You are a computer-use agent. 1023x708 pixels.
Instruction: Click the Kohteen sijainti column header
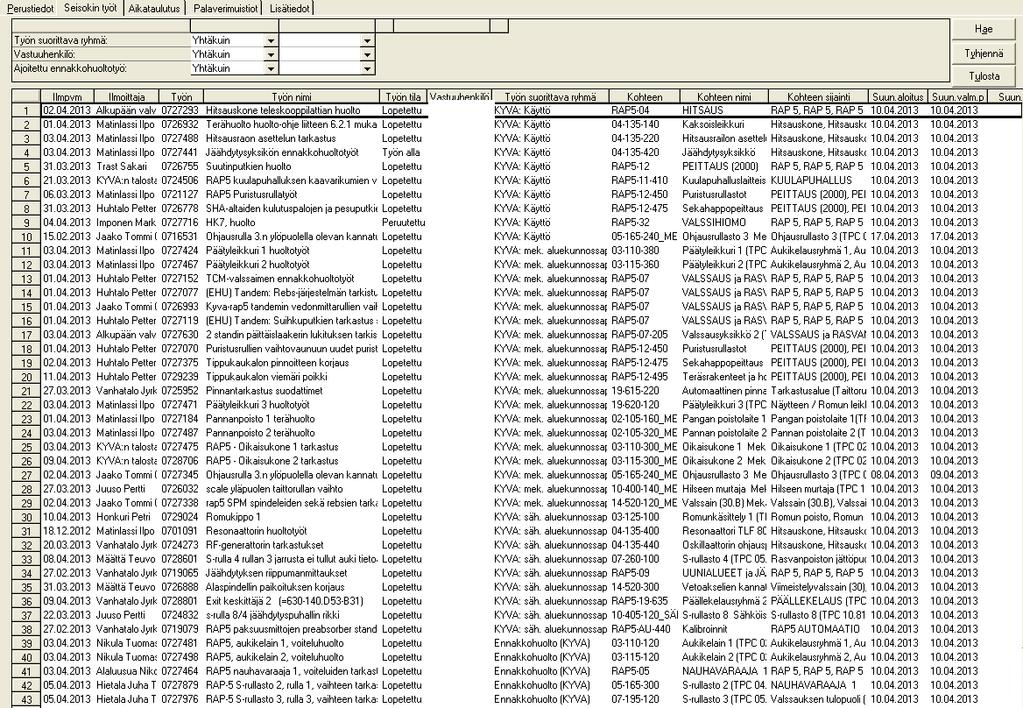coord(818,97)
